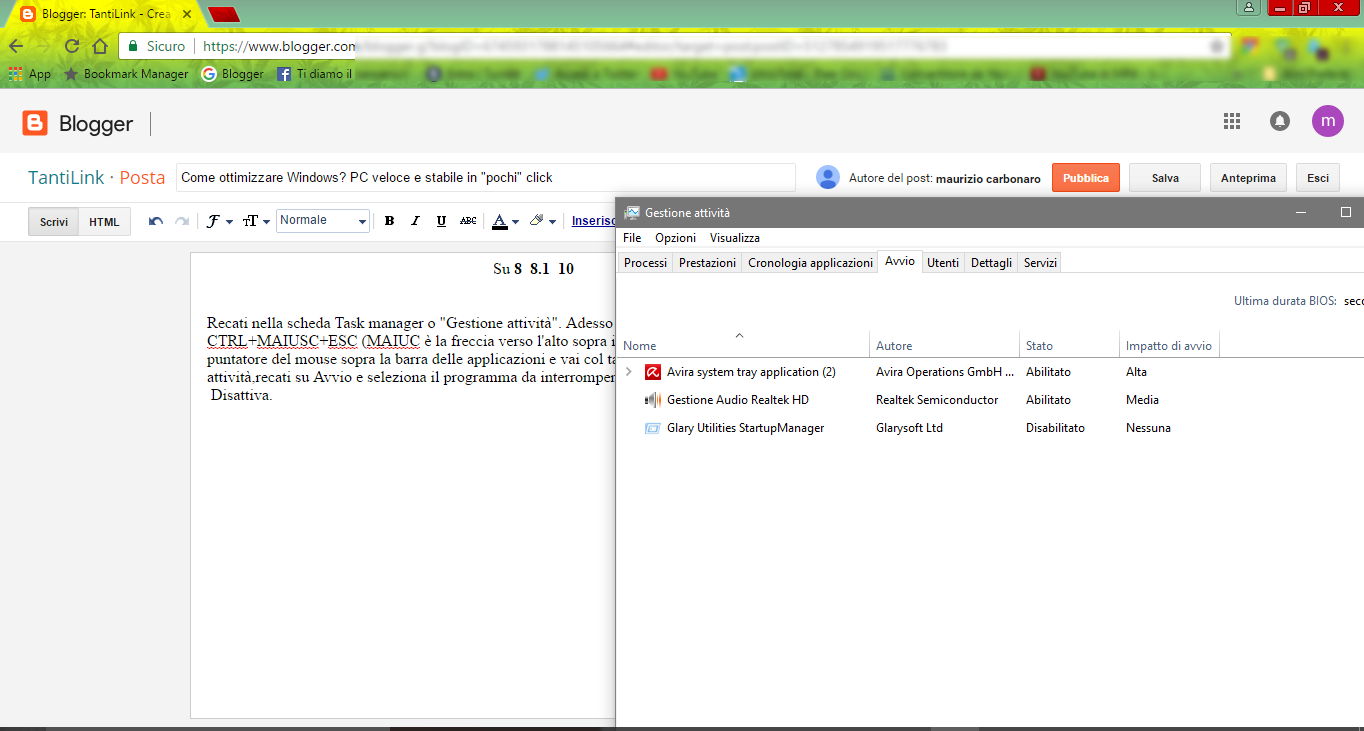Viewport: 1364px width, 731px height.
Task: Switch to the Servizi tab
Action: (x=1040, y=263)
